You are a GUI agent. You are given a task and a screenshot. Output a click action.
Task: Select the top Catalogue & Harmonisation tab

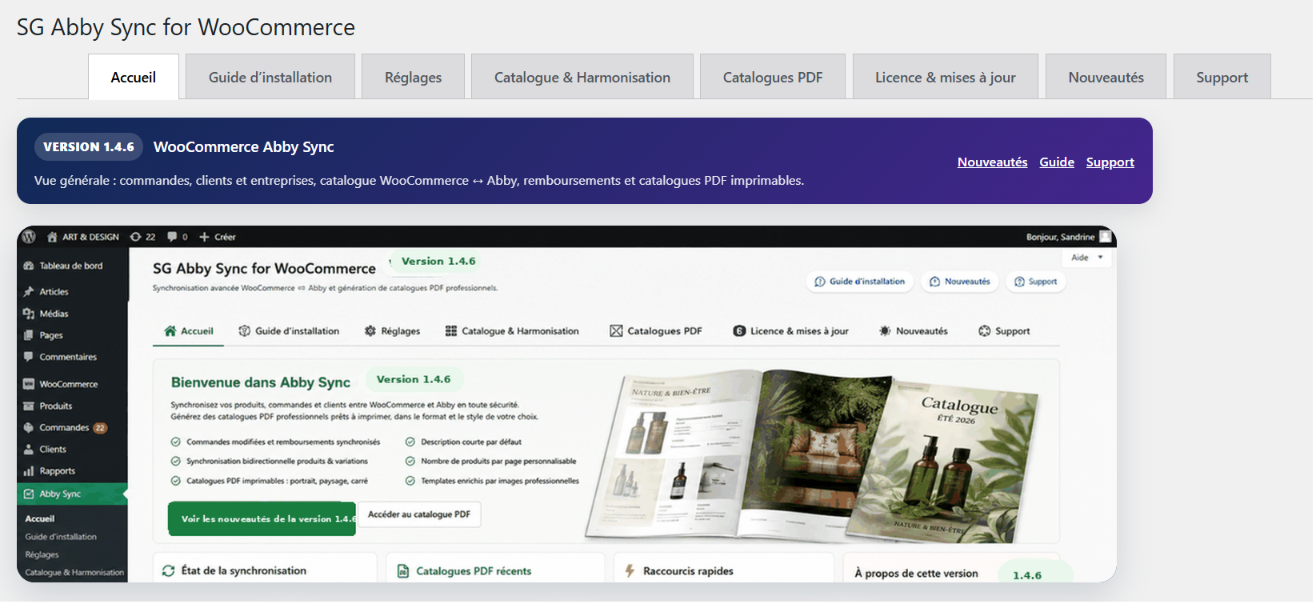(582, 77)
